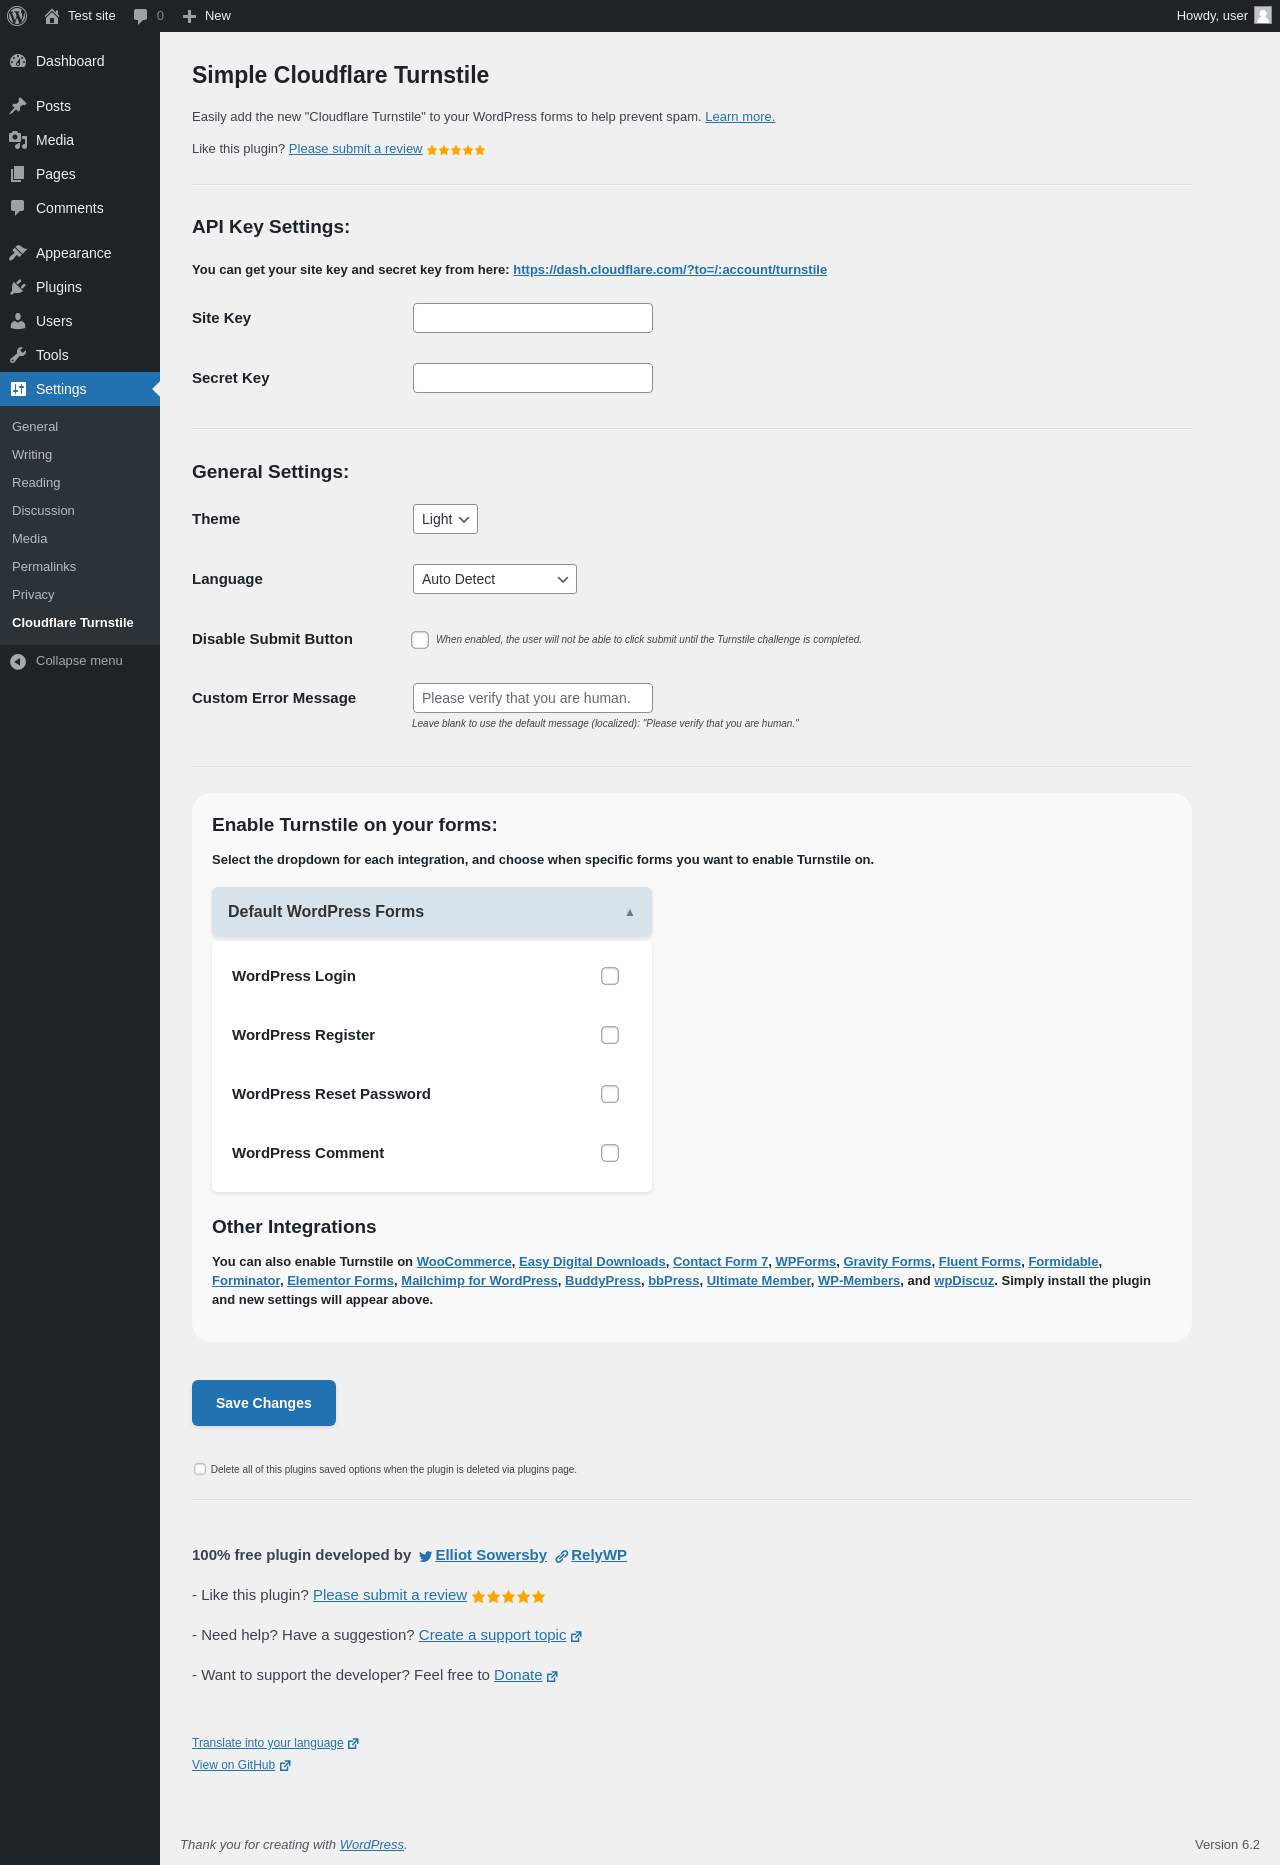This screenshot has width=1280, height=1865.
Task: Click into the Site Key field
Action: tap(533, 318)
